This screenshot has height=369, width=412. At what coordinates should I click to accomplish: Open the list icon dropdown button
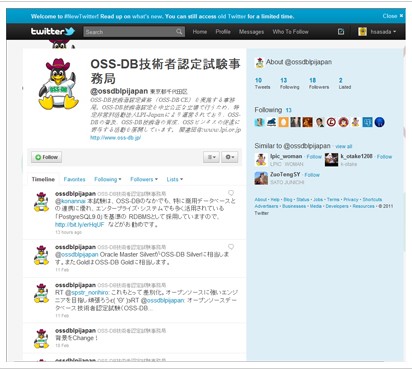(x=212, y=157)
